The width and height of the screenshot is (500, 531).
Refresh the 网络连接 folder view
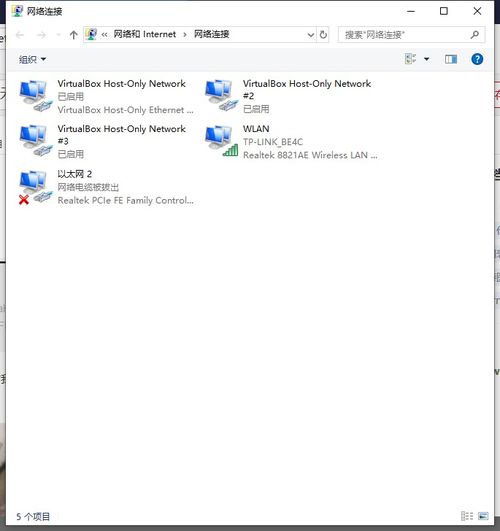[324, 35]
